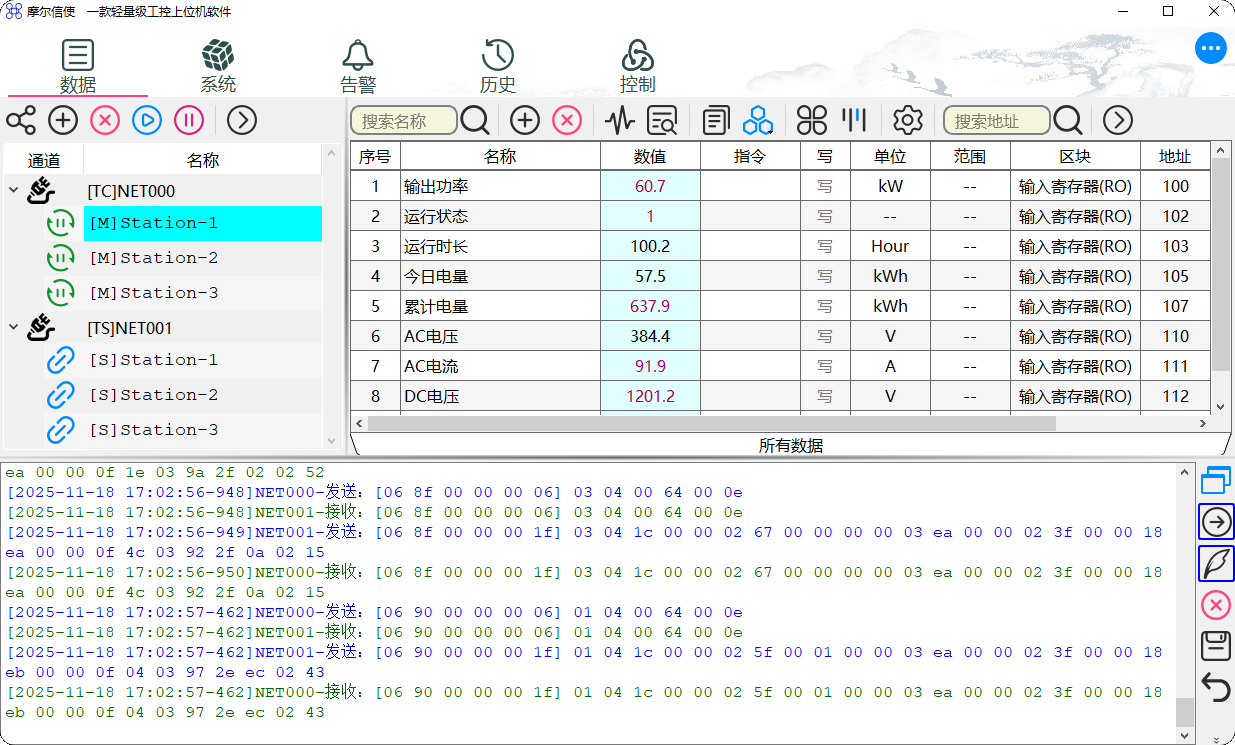Click the search name input field
The width and height of the screenshot is (1235, 745).
pos(404,121)
